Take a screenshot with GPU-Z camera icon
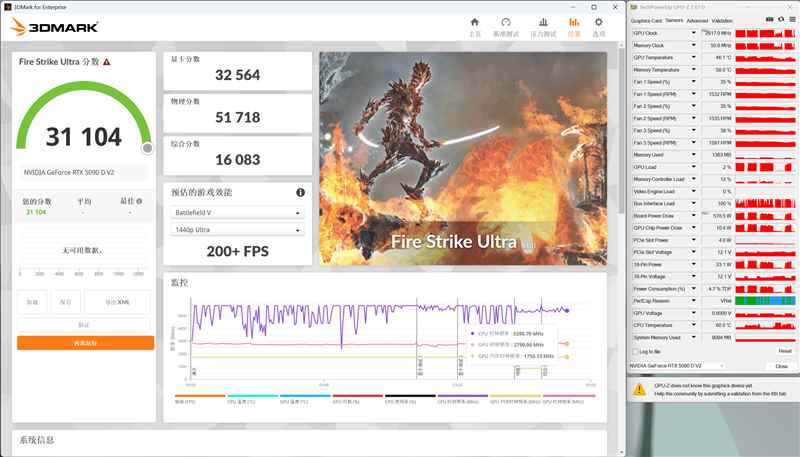This screenshot has width=800, height=457. pos(769,19)
